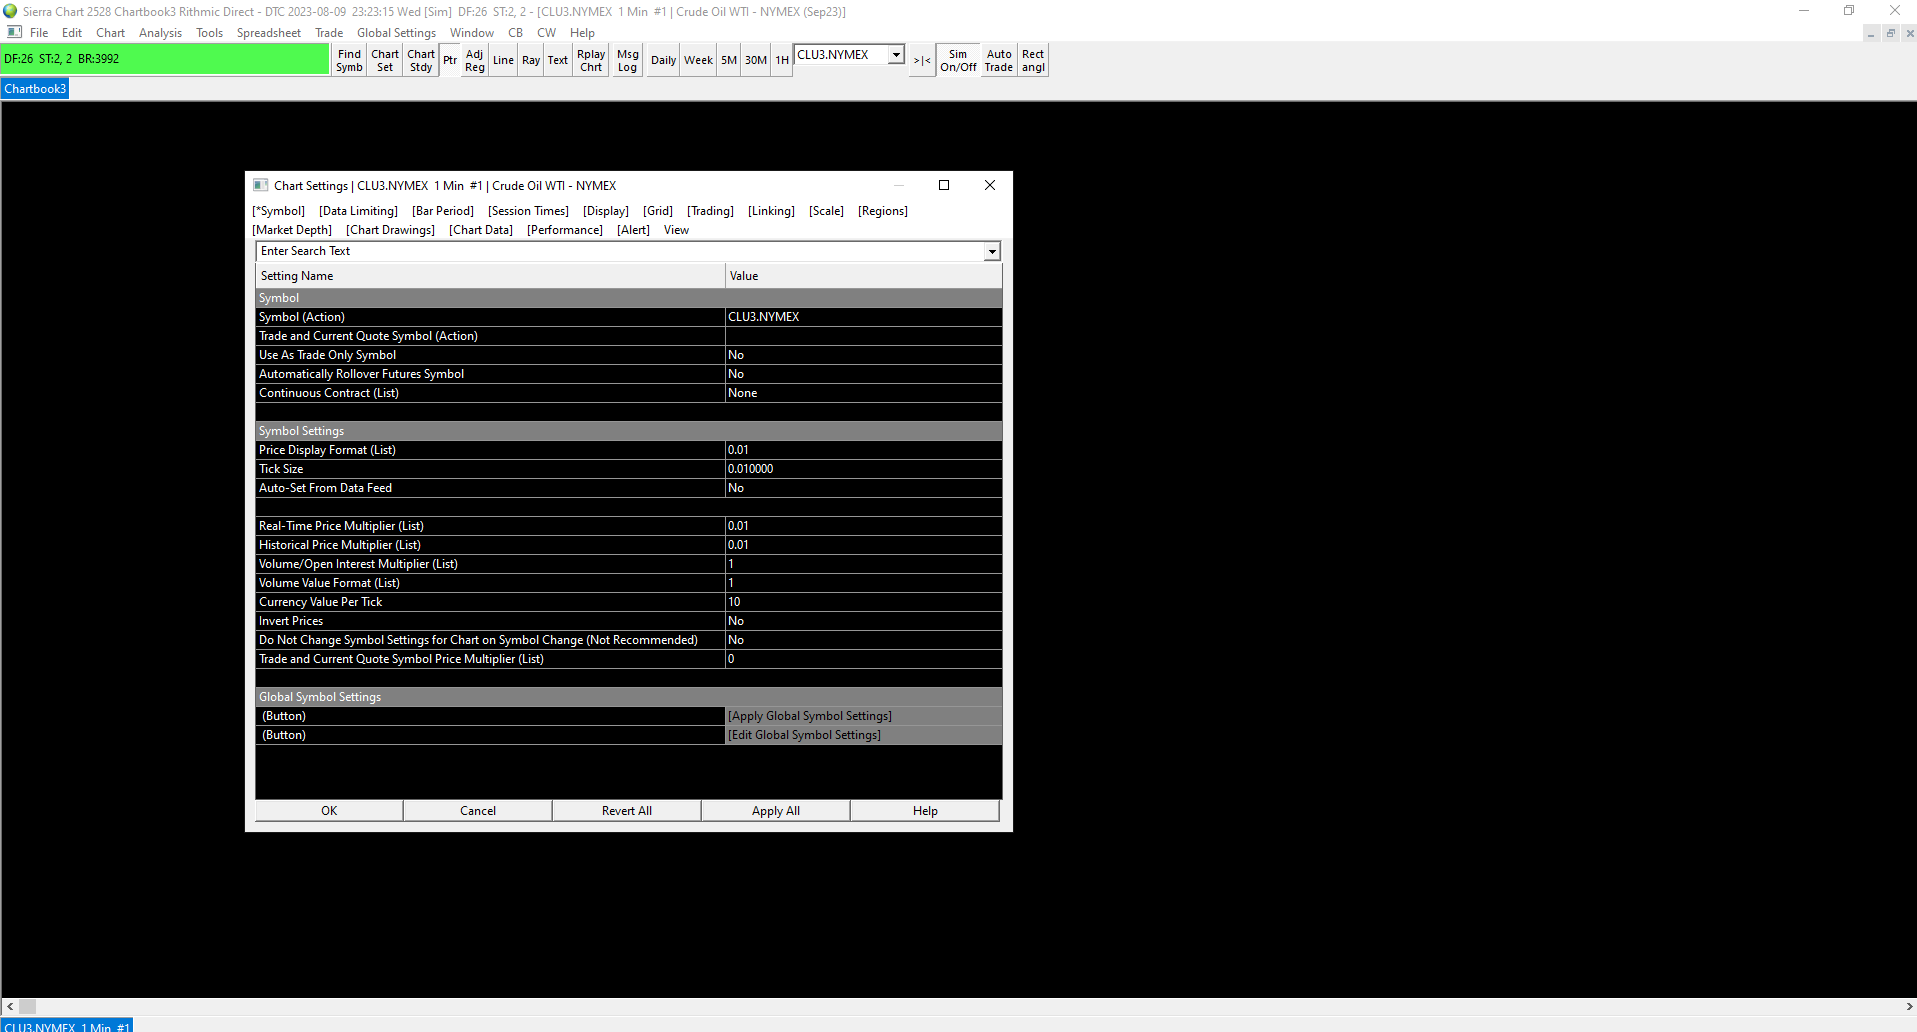
Task: Select the Symbol (Action) value CLU3.NYMEX
Action: [x=864, y=317]
